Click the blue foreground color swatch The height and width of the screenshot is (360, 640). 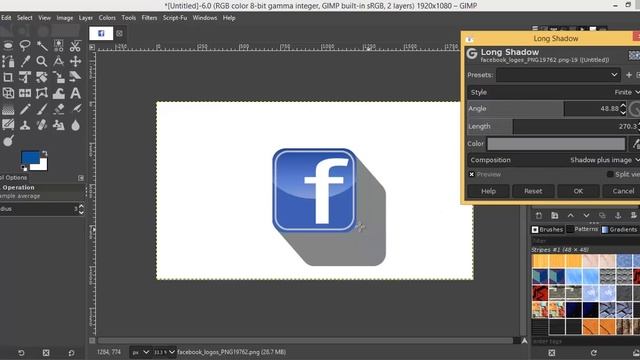pos(31,158)
